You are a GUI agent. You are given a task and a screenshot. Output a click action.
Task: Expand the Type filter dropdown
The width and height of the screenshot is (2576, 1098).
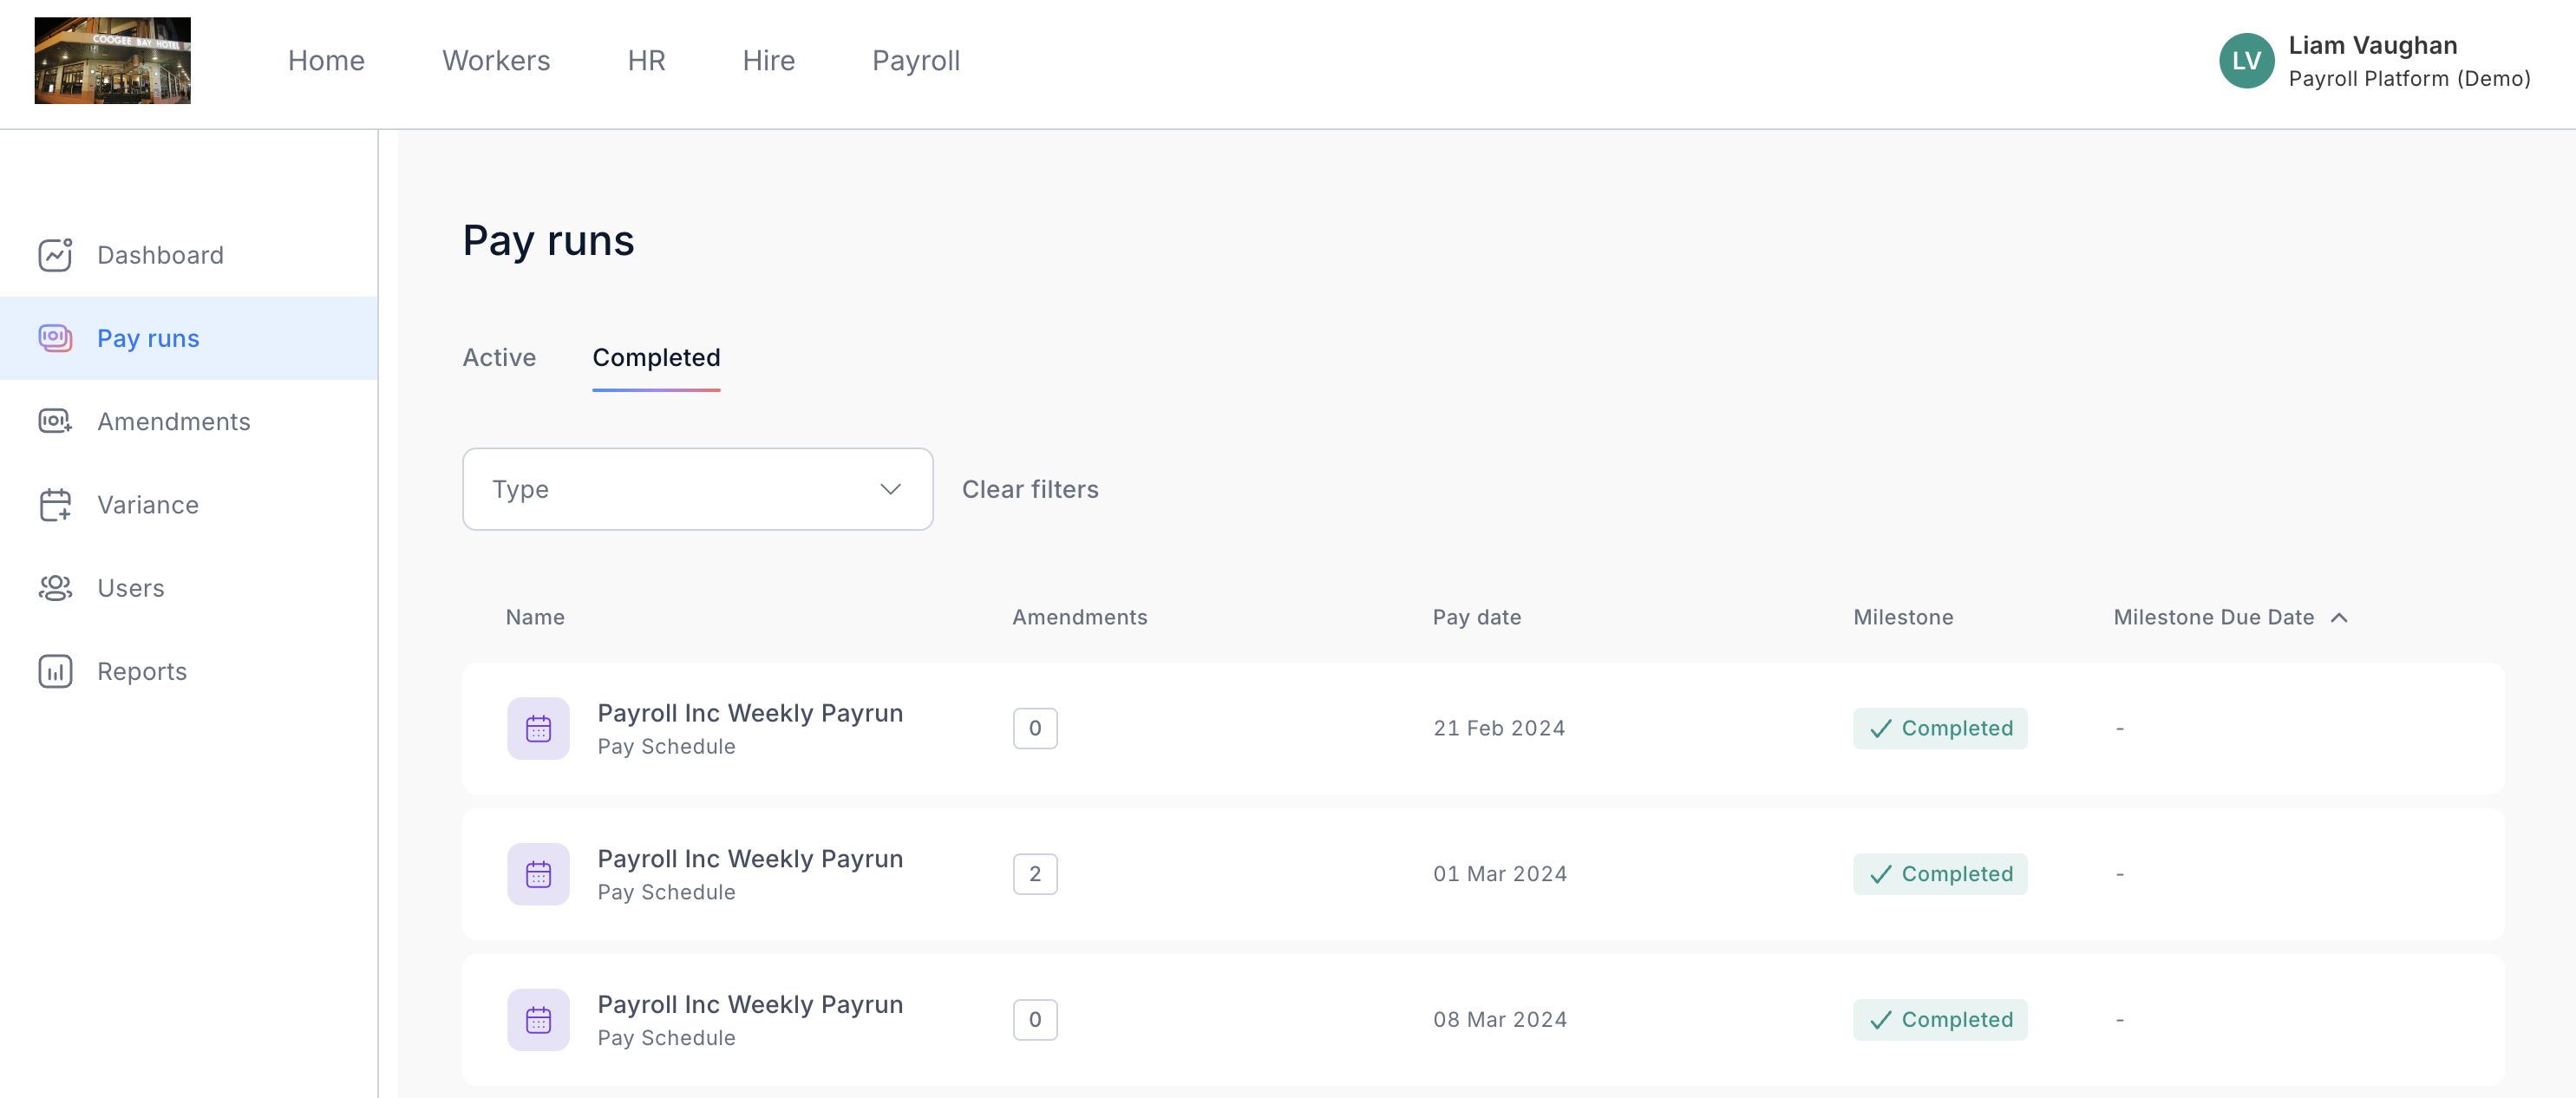pos(697,489)
